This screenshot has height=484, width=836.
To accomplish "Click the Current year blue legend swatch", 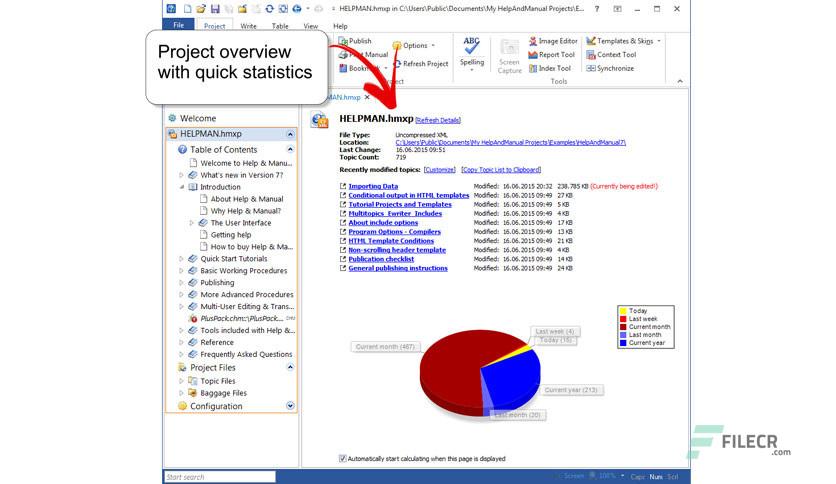I will (623, 343).
